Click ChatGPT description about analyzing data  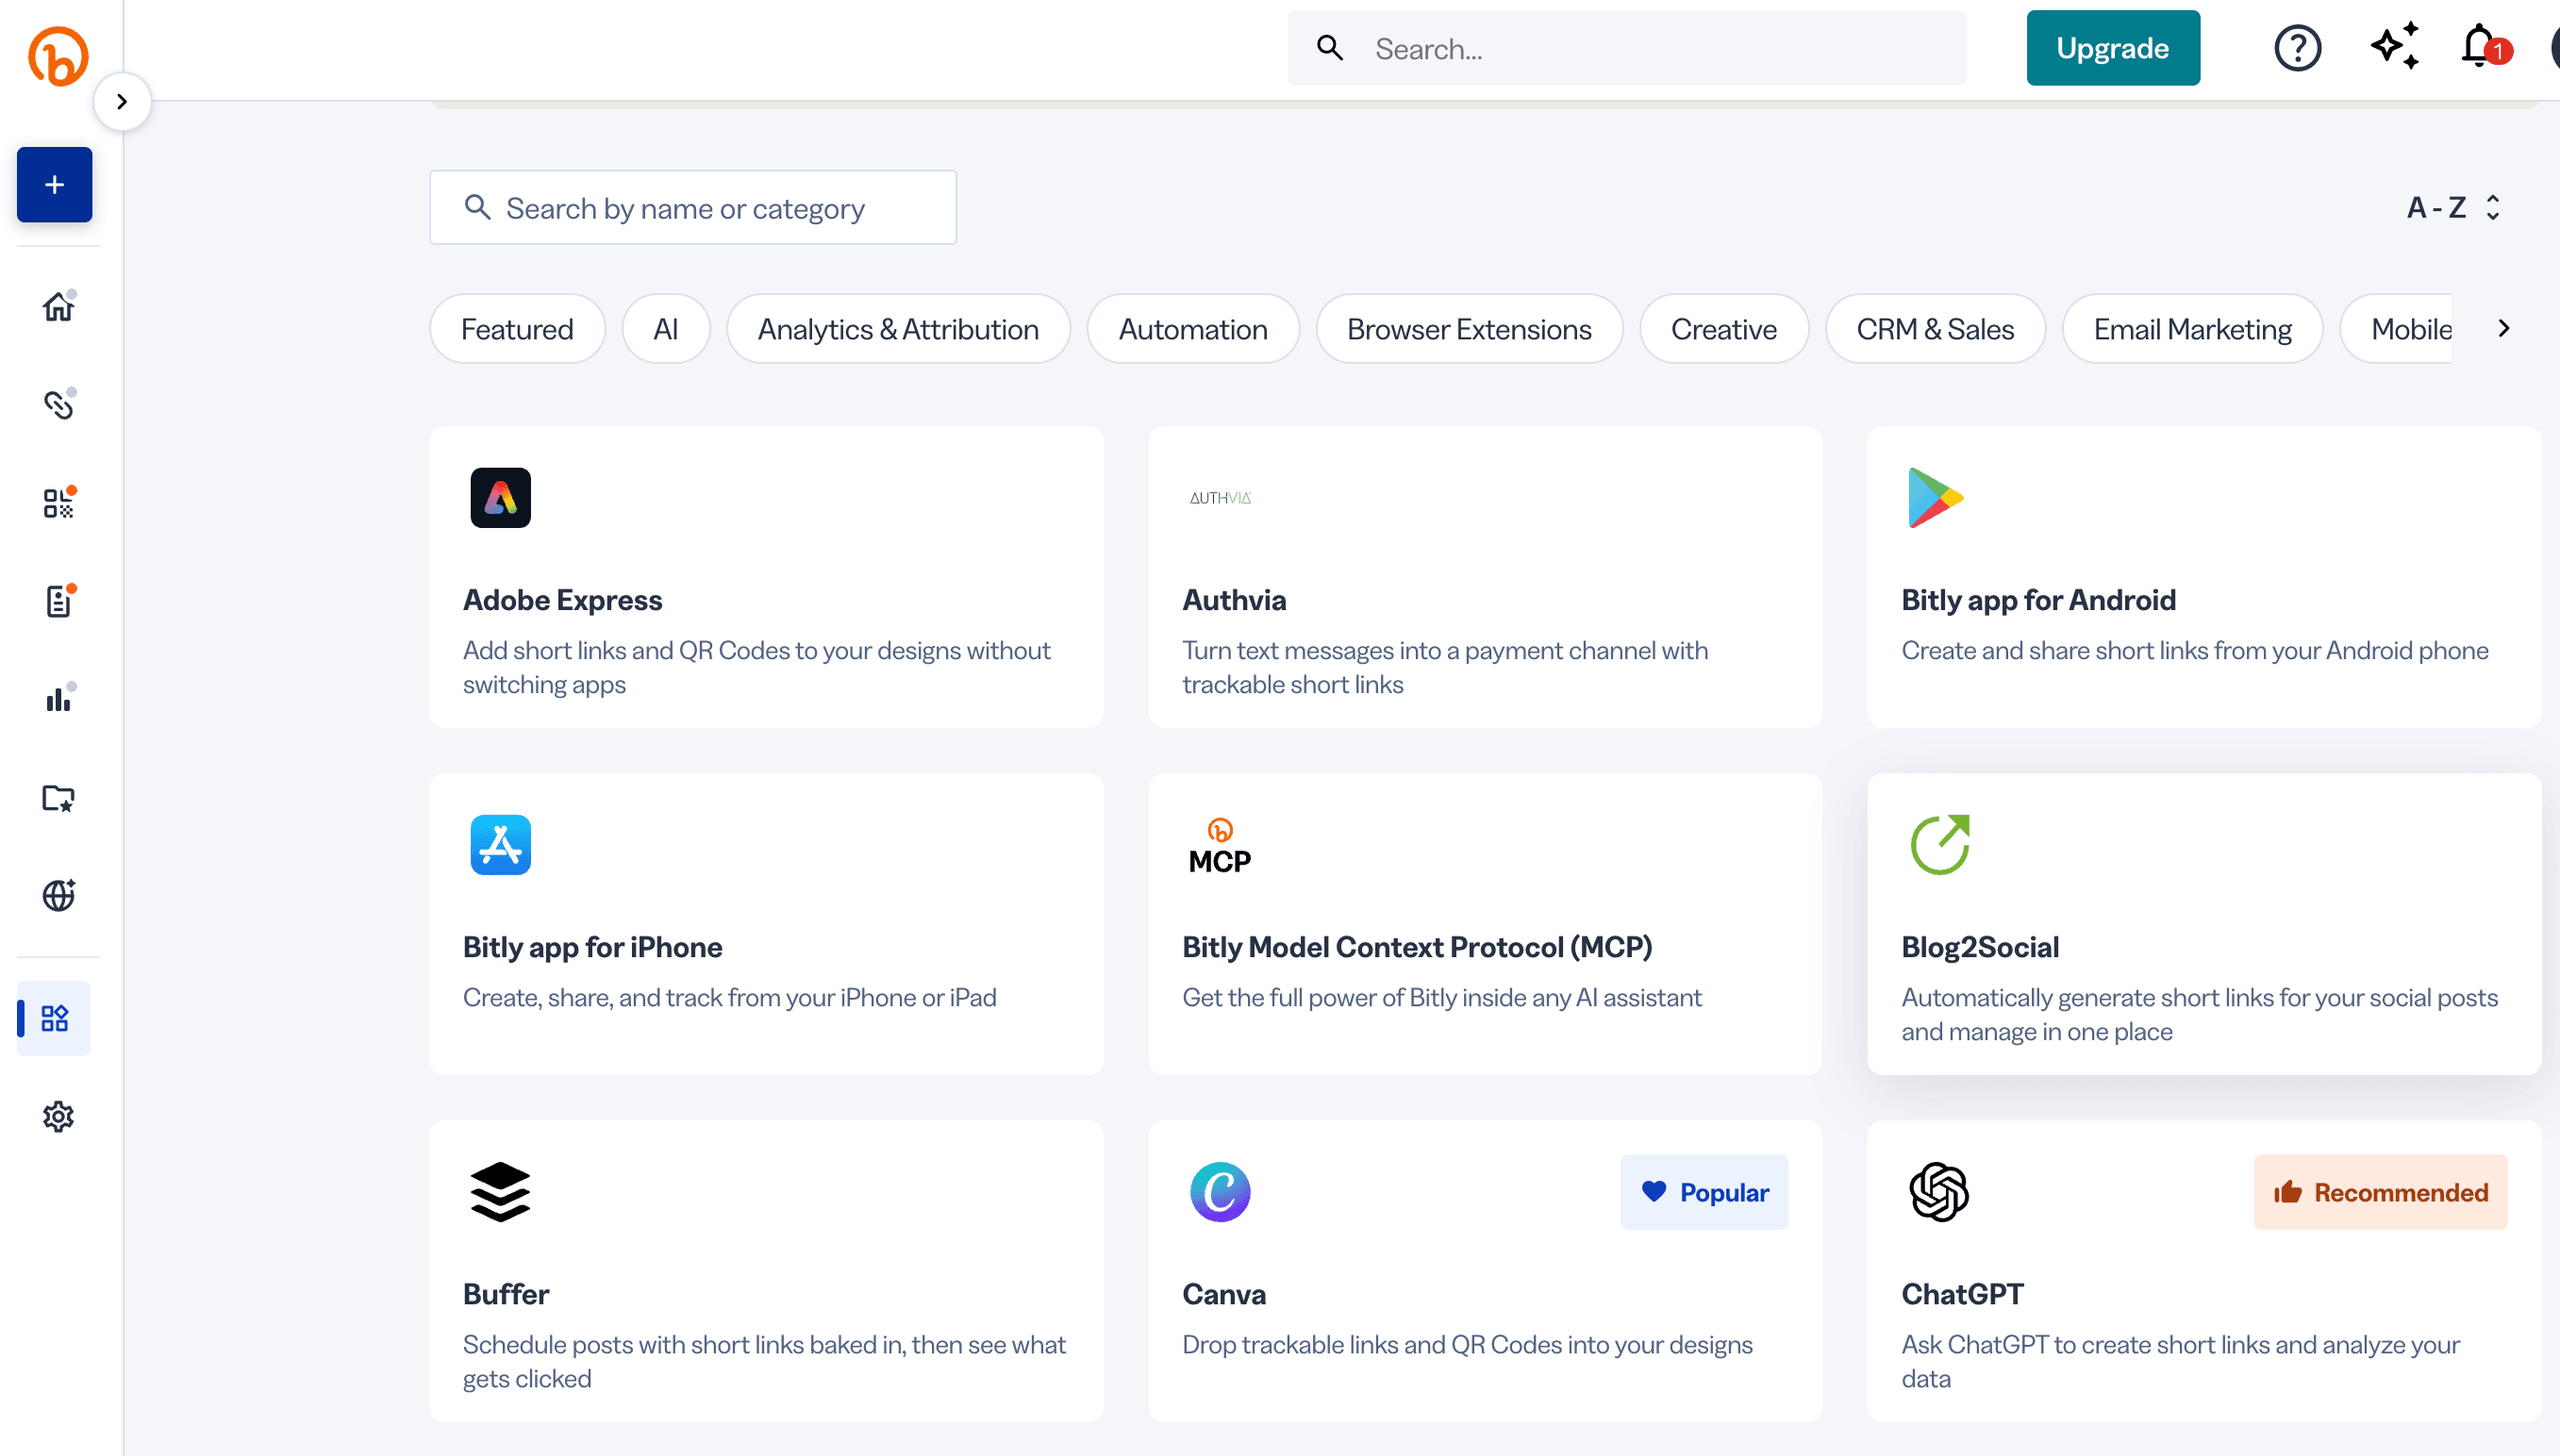[x=2180, y=1361]
